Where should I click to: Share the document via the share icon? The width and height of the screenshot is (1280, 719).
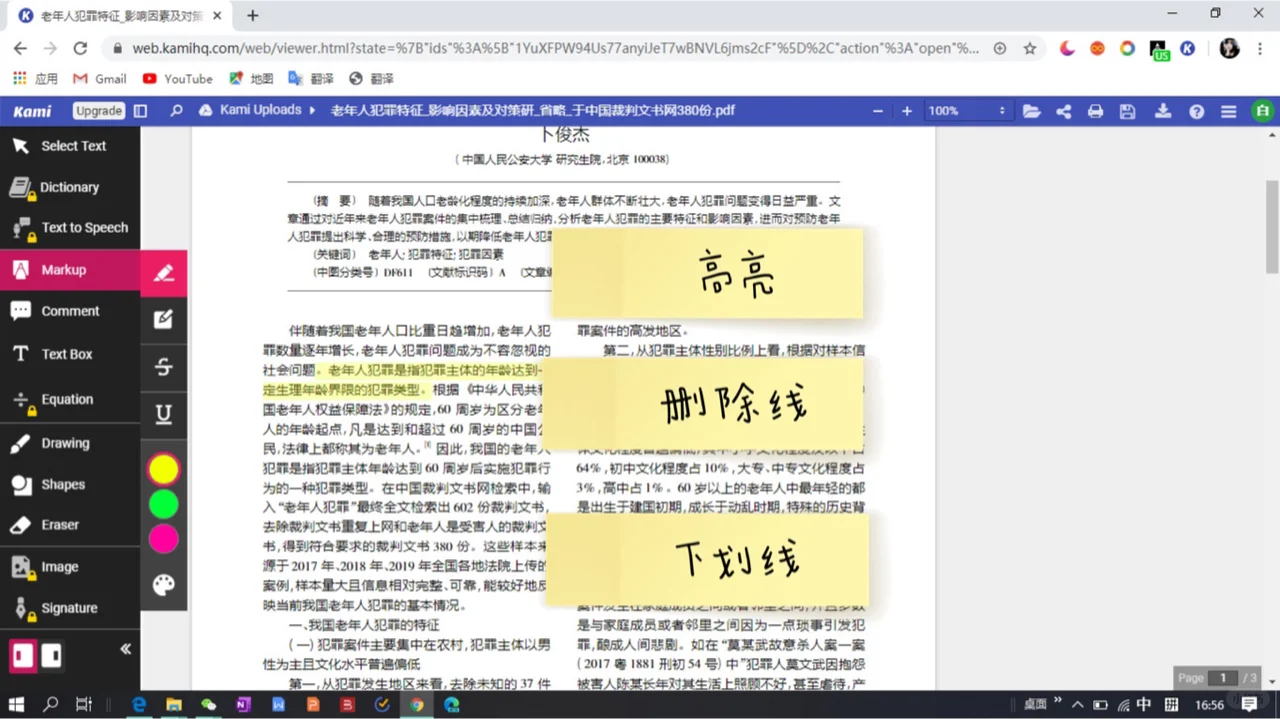pos(1063,111)
